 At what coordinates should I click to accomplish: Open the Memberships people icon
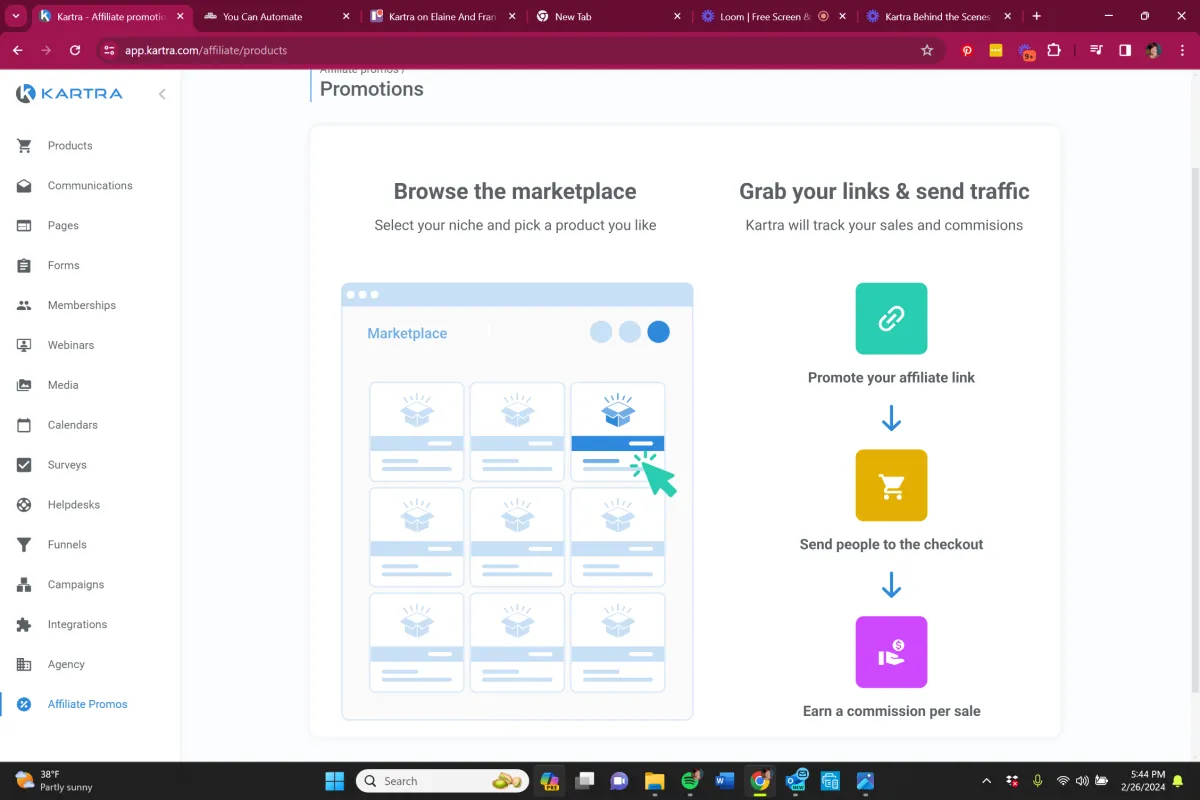(24, 306)
